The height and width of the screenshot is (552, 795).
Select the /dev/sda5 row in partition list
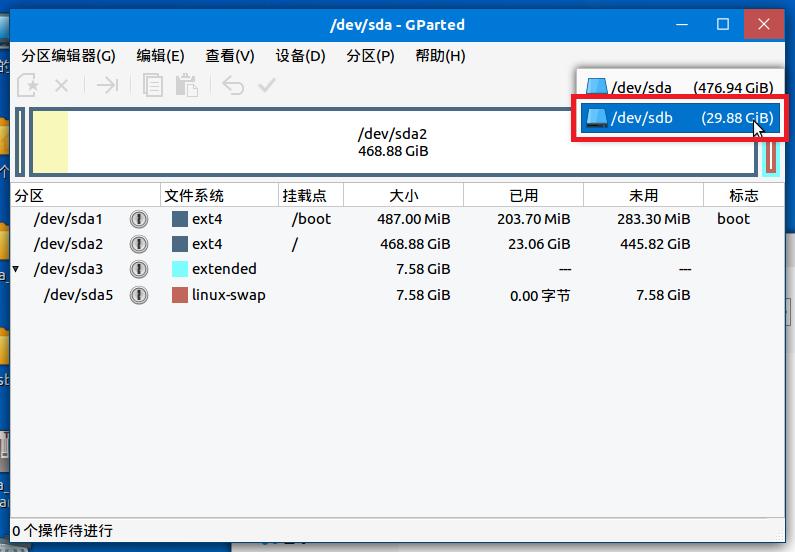point(398,295)
